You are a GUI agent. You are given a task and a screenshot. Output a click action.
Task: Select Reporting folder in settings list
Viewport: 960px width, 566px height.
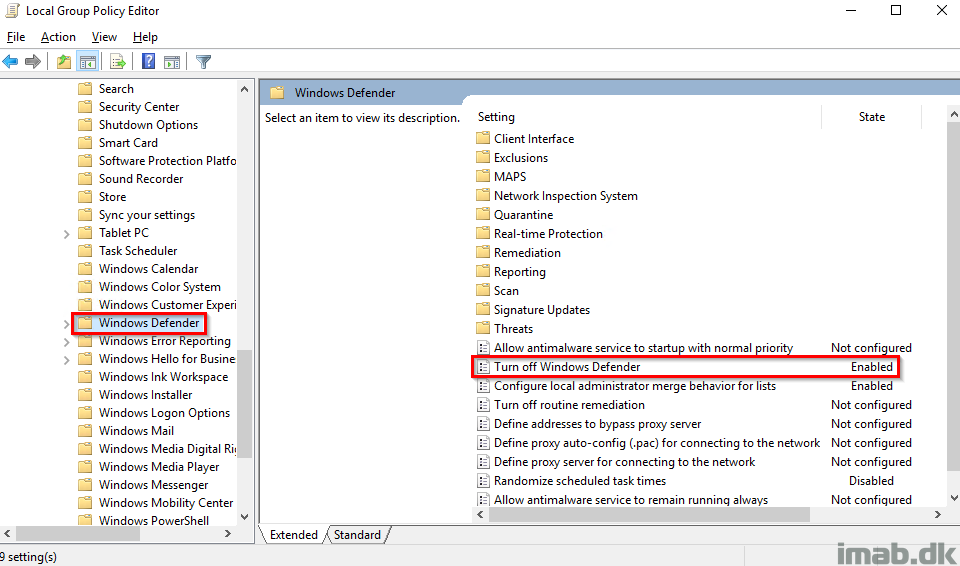coord(519,272)
